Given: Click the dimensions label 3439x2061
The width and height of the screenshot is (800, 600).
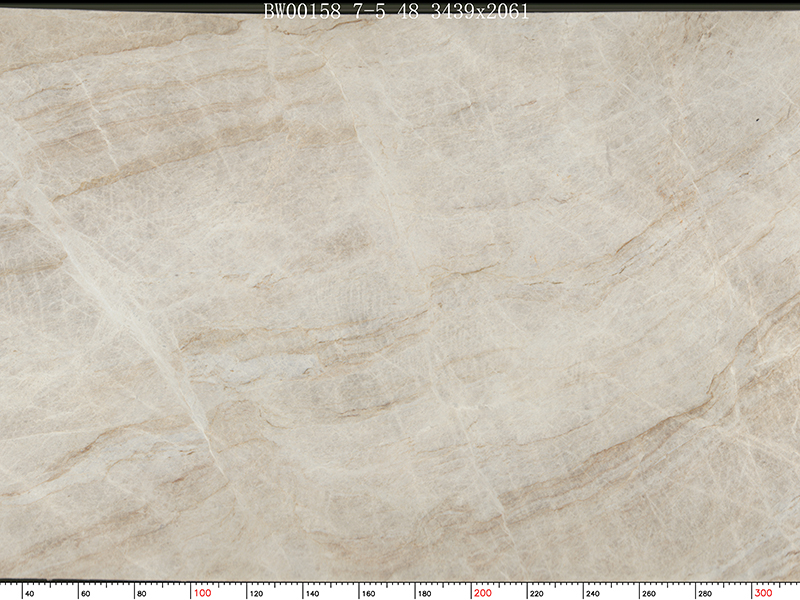Looking at the screenshot, I should (479, 12).
